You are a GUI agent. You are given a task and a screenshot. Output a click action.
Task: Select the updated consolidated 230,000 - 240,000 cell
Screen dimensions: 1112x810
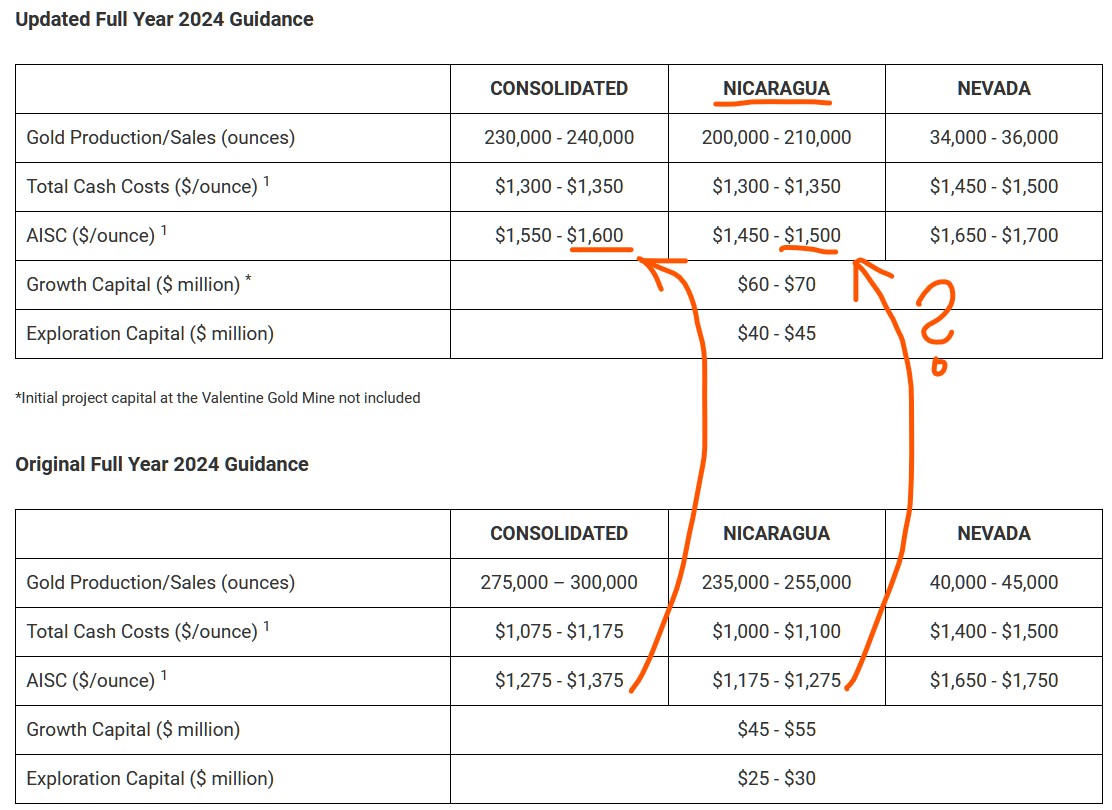[x=559, y=138]
